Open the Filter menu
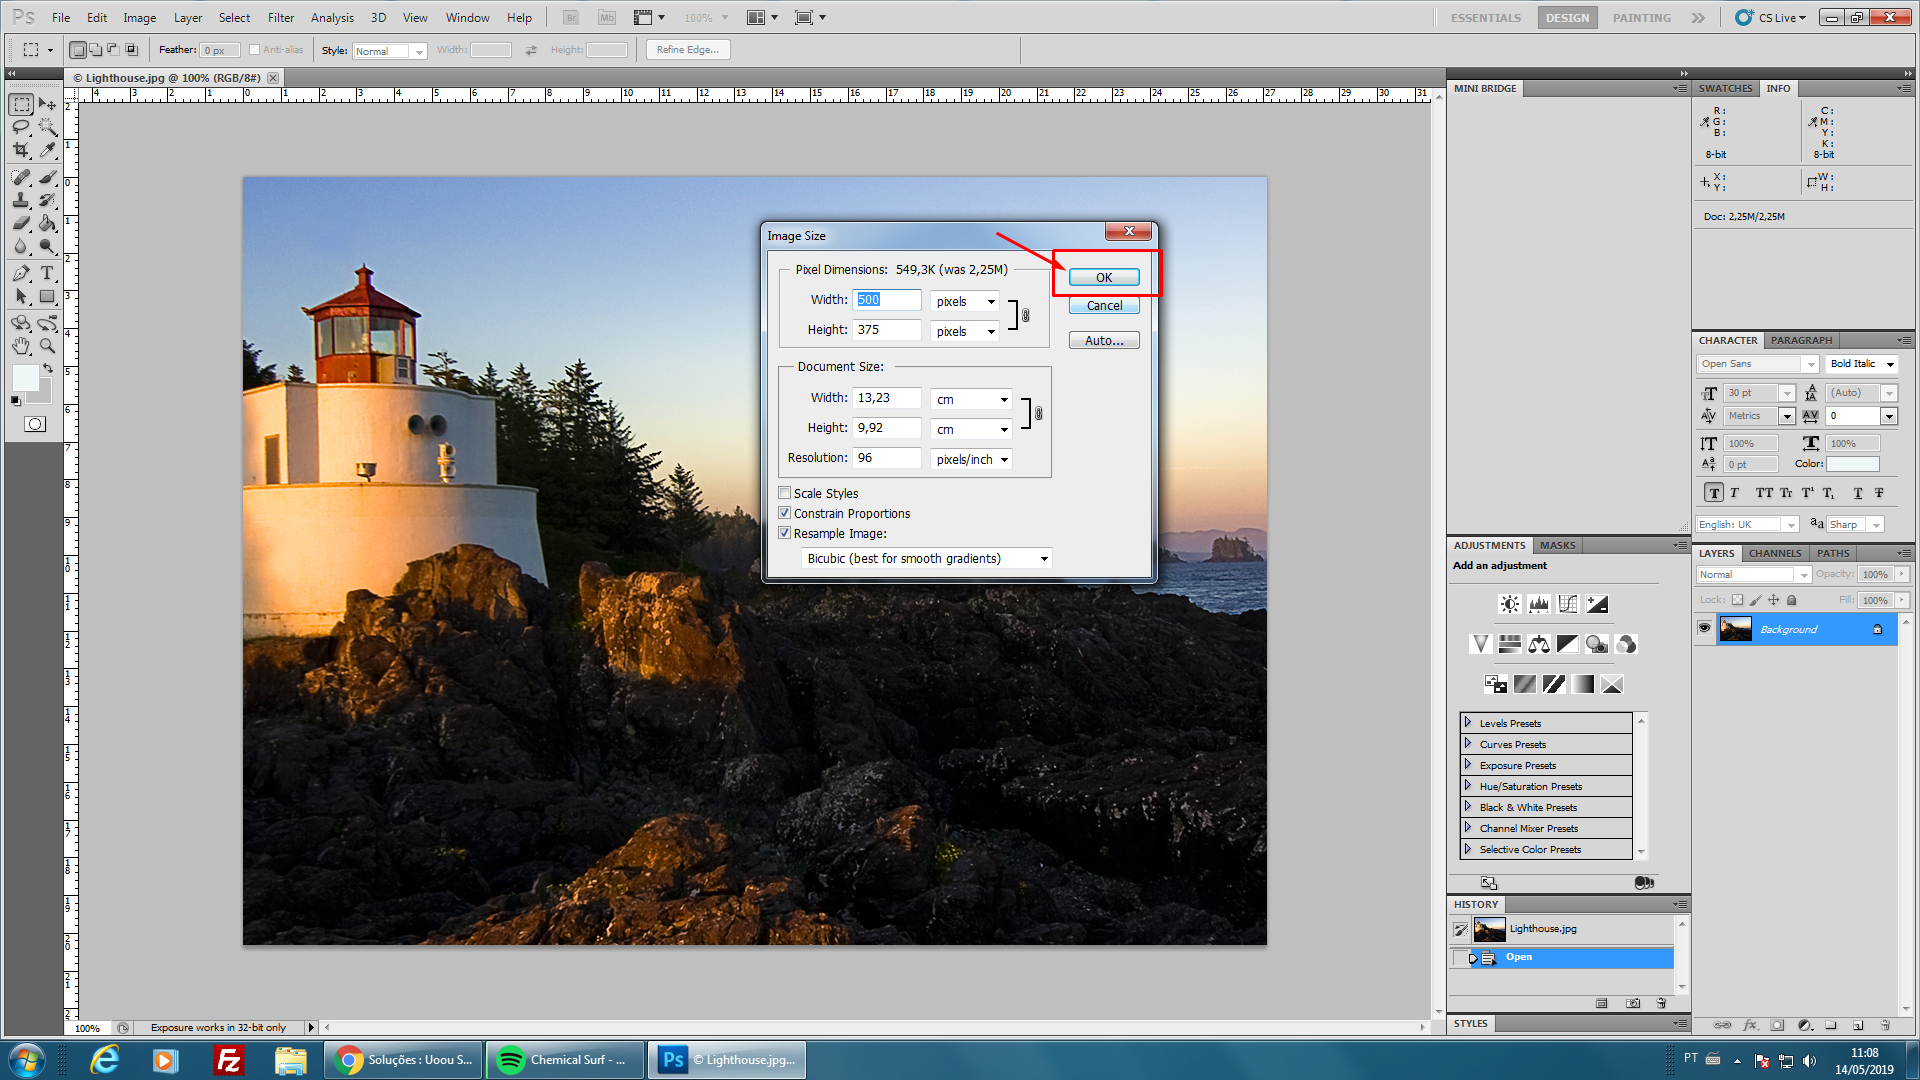The height and width of the screenshot is (1080, 1920). (x=280, y=18)
